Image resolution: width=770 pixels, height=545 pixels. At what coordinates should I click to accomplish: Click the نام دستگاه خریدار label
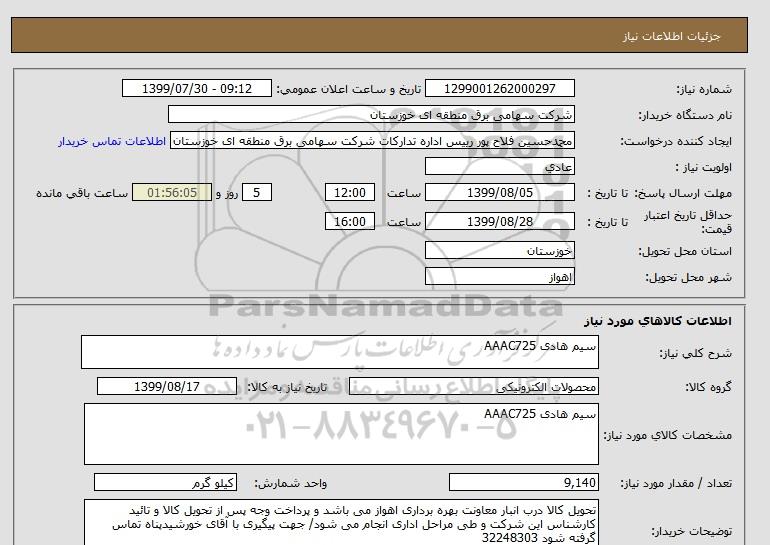pos(685,115)
